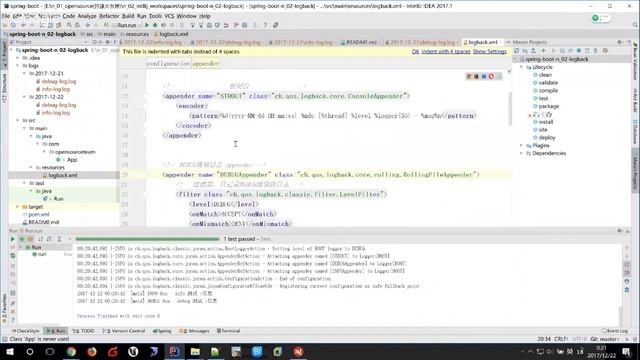Image resolution: width=640 pixels, height=360 pixels.
Task: Click the red close X icon in Run panel sidebar
Action: tap(13, 312)
